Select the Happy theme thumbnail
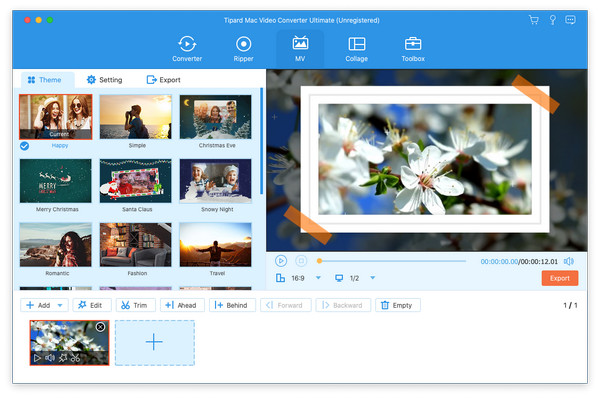 [56, 117]
